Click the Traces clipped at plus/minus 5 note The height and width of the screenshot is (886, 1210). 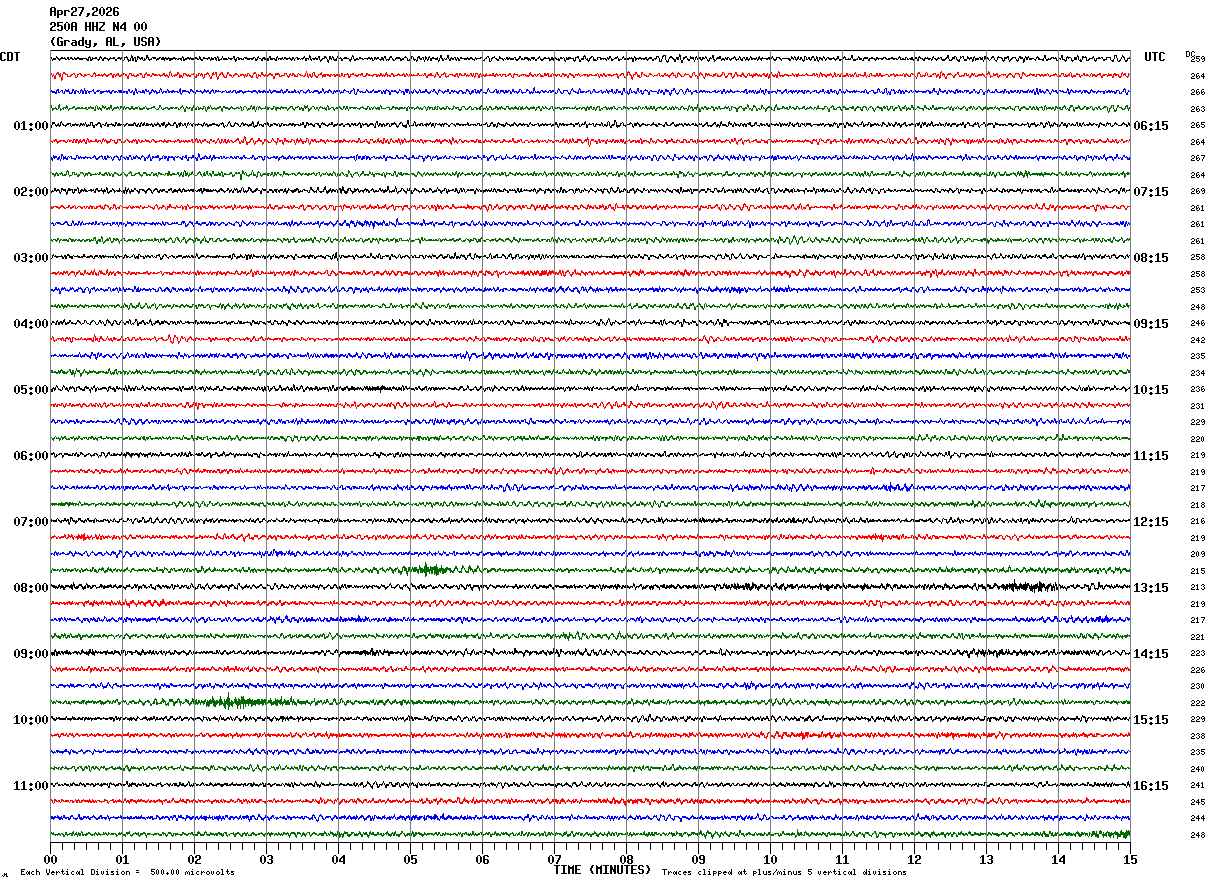point(784,873)
